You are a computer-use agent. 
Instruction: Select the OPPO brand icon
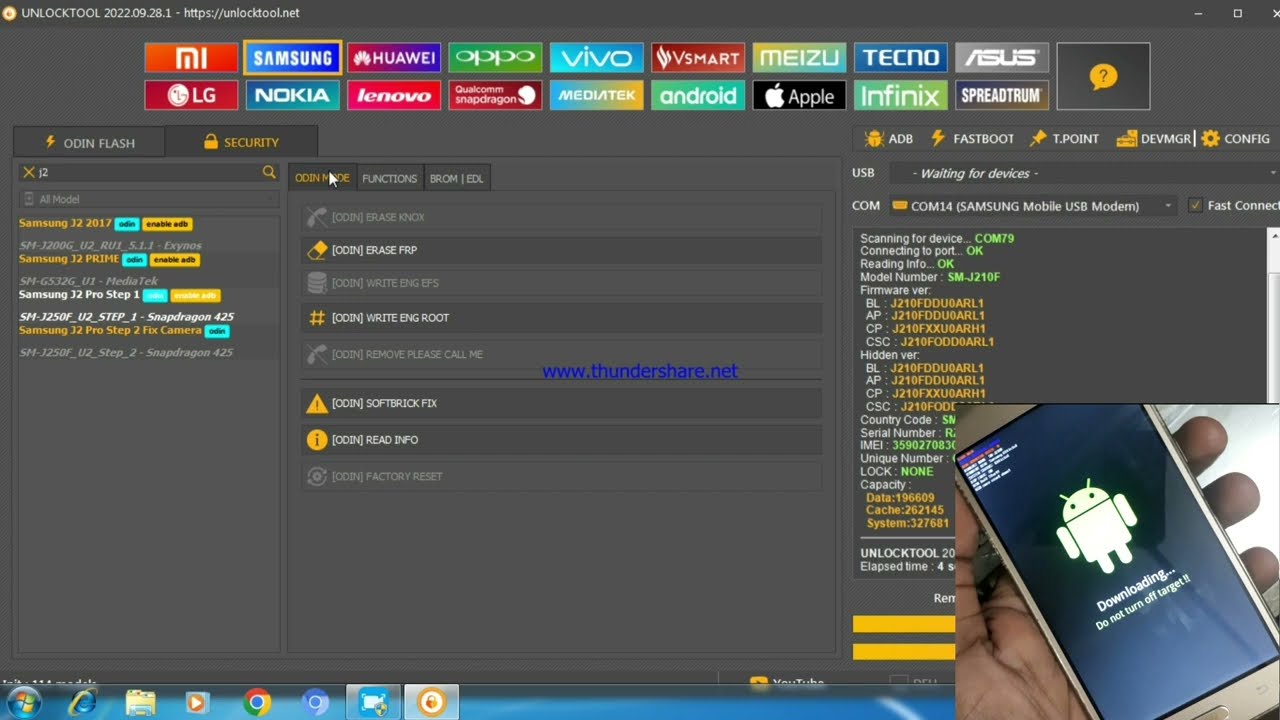(x=495, y=58)
